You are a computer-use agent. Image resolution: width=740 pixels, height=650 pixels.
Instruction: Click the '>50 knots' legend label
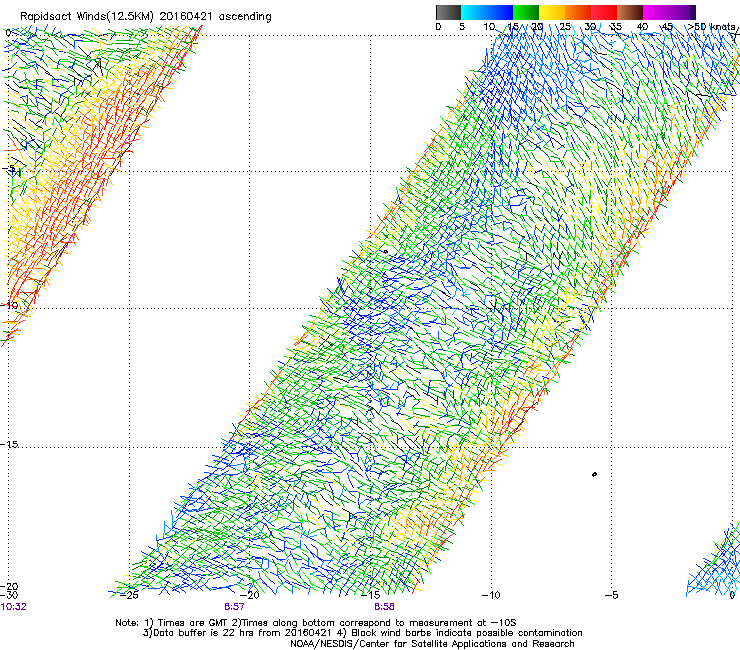pyautogui.click(x=711, y=27)
